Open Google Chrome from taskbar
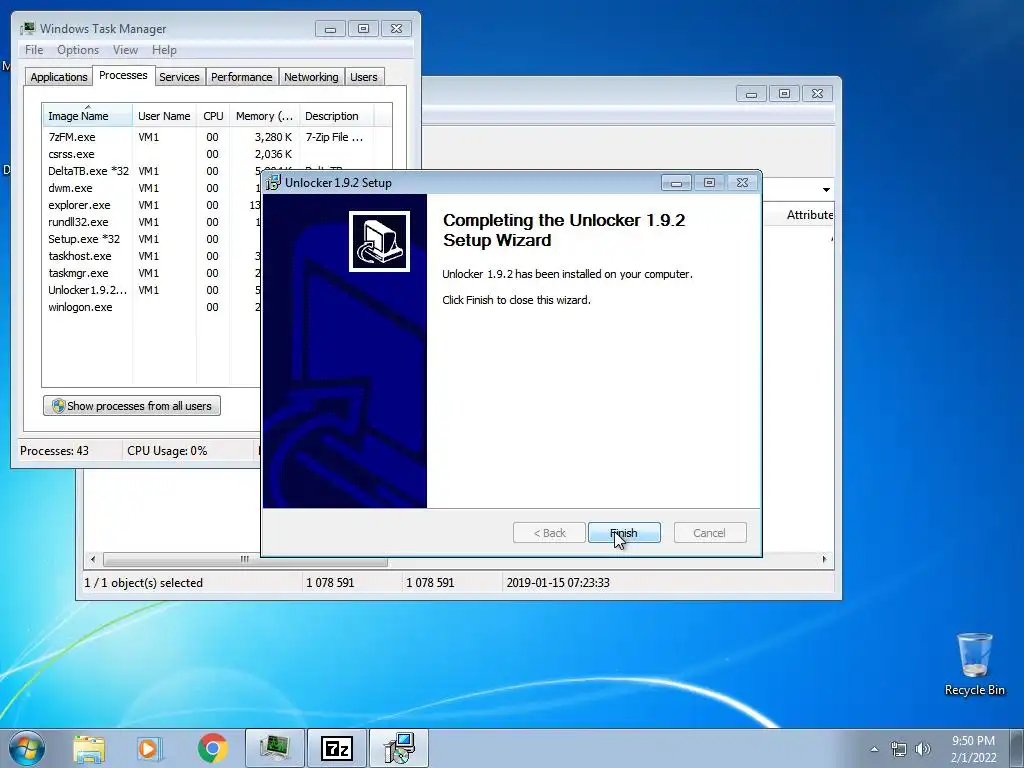Viewport: 1024px width, 768px height. [x=213, y=748]
